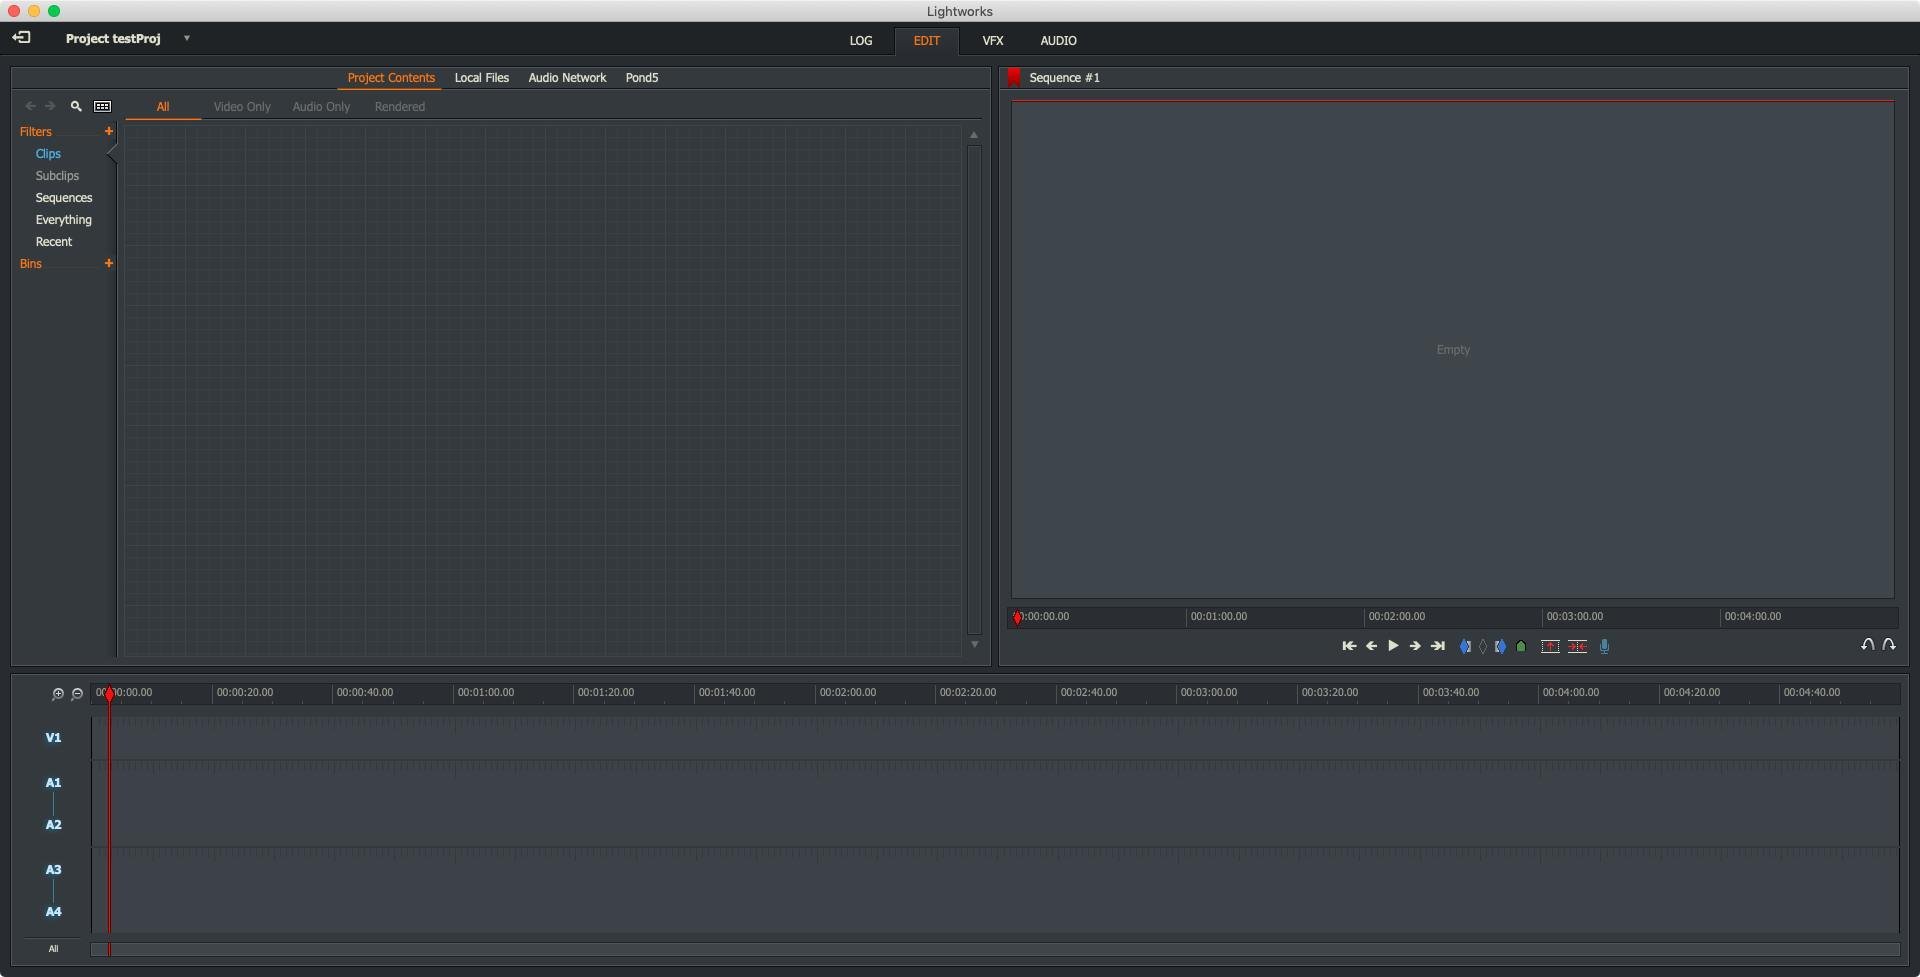
Task: Switch to the VFX tab
Action: (992, 41)
